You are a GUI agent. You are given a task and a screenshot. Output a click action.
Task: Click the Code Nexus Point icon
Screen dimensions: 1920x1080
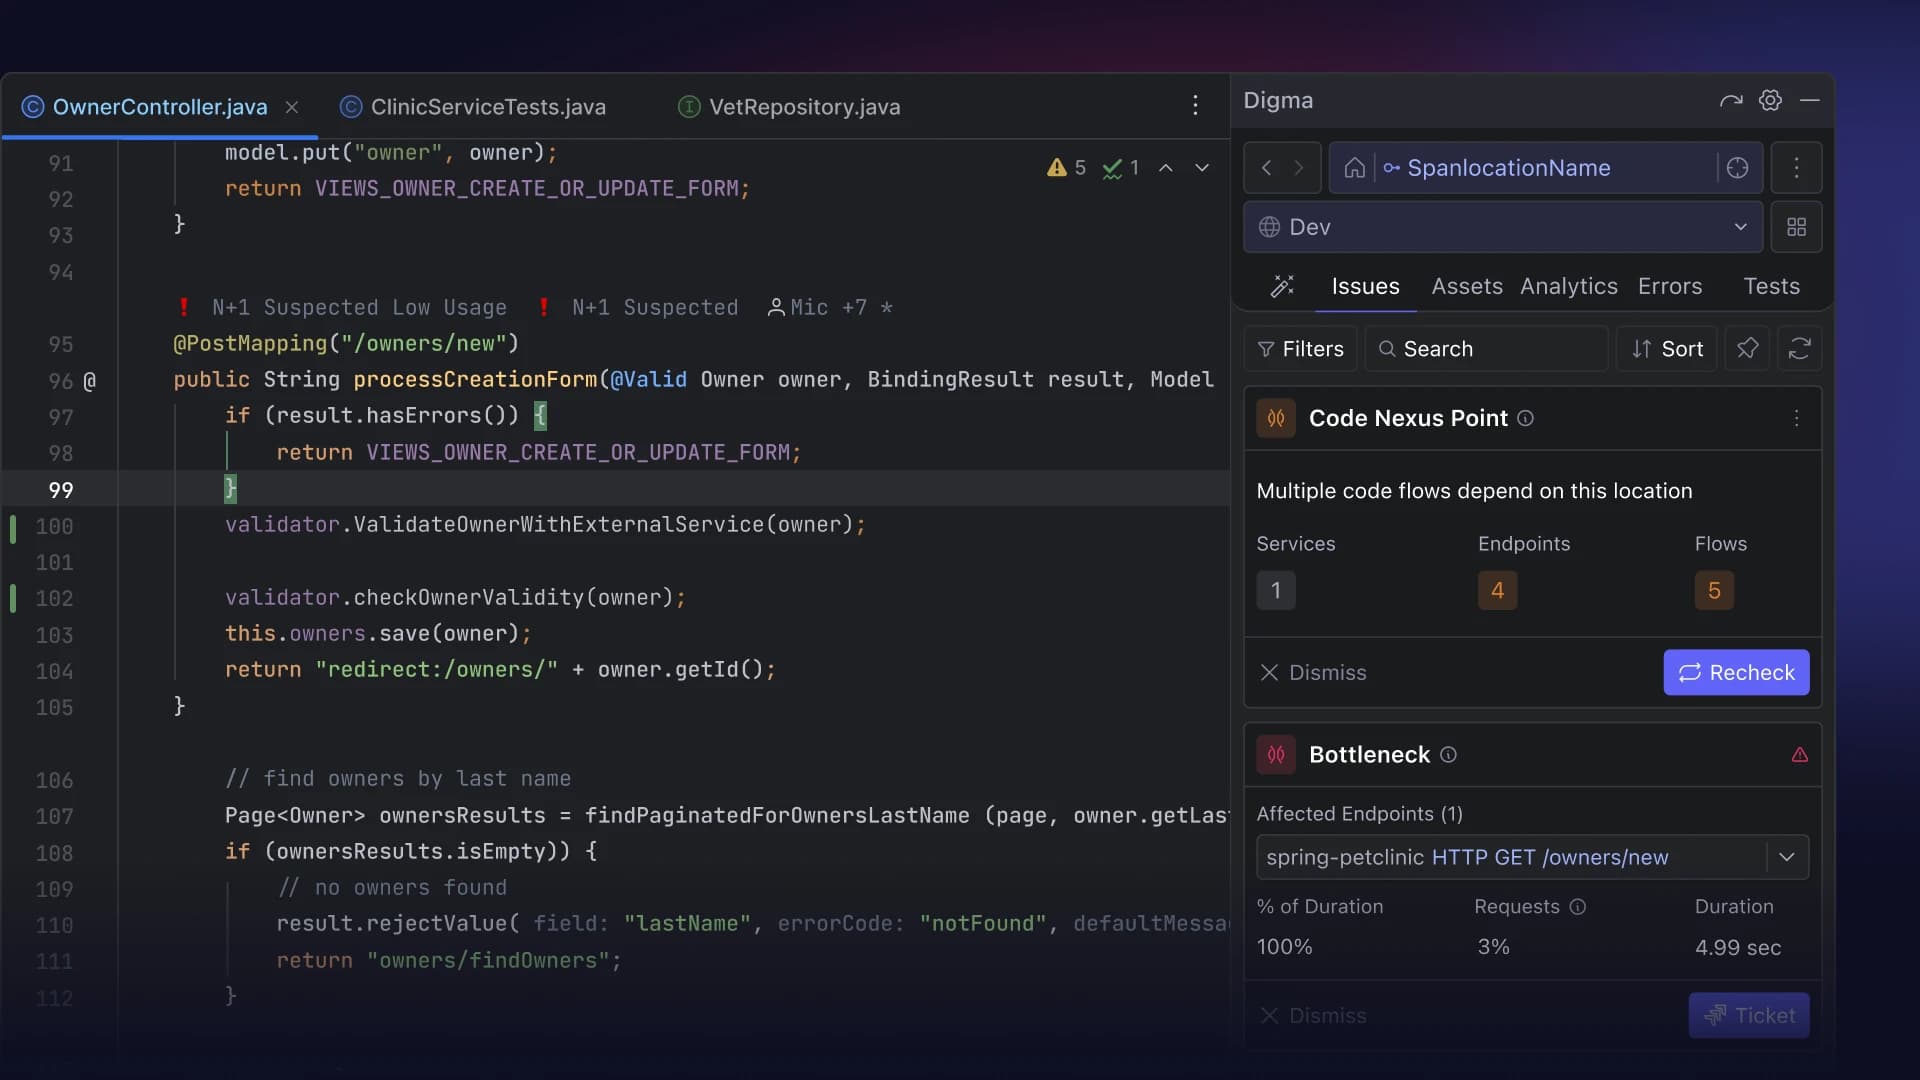click(x=1276, y=419)
